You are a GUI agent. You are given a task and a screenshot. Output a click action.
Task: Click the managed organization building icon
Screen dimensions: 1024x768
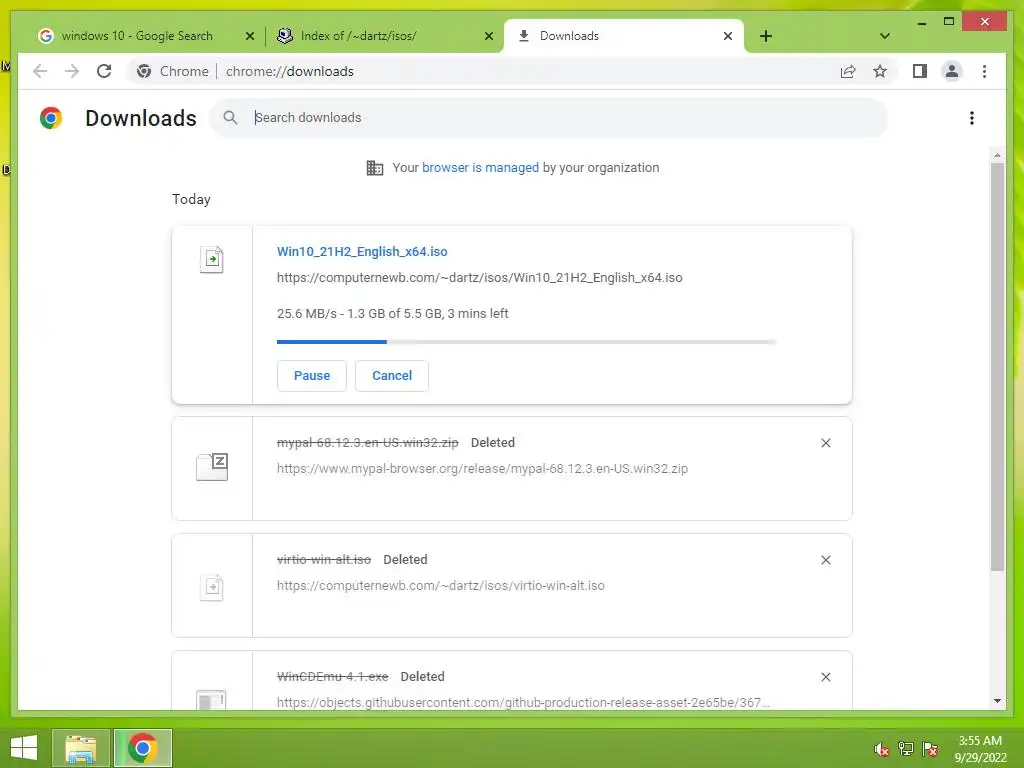pos(375,168)
